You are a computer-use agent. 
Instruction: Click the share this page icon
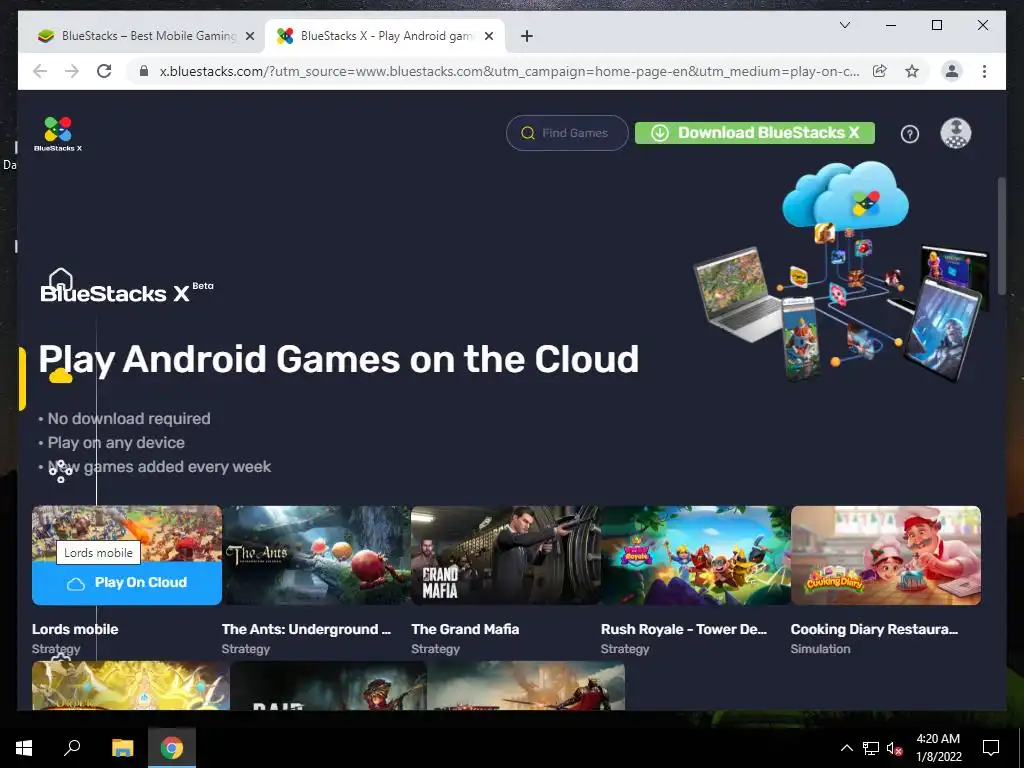pyautogui.click(x=880, y=71)
